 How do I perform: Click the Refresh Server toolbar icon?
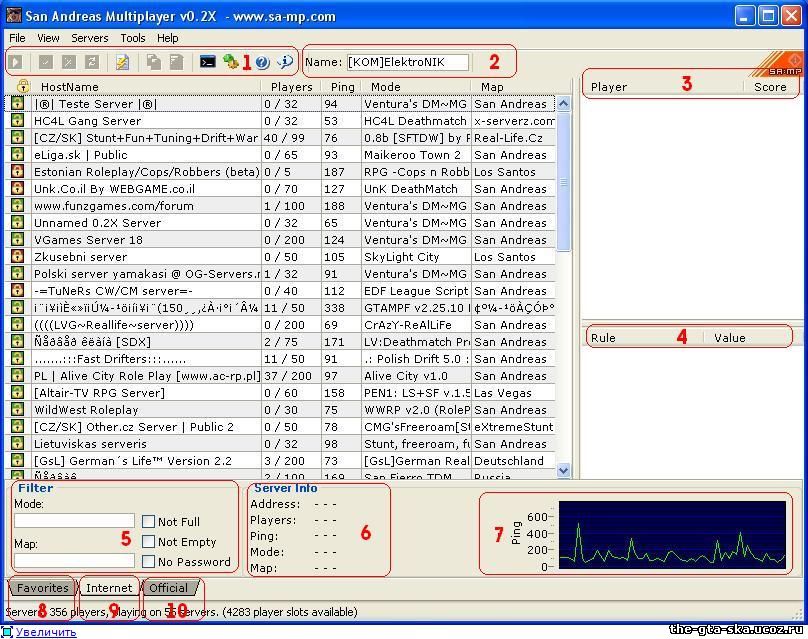click(92, 62)
